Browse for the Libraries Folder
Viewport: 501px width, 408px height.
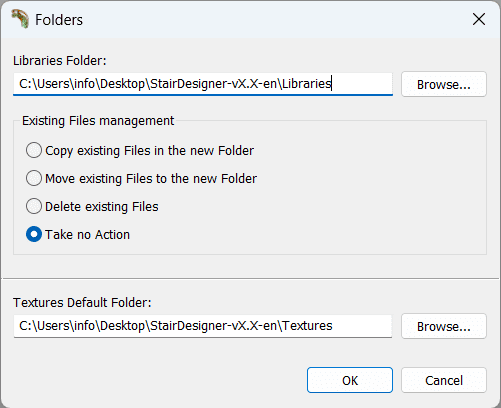[444, 84]
